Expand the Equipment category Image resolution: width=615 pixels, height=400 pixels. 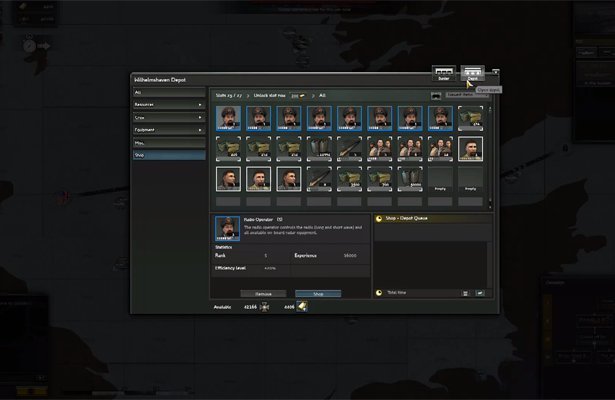point(169,129)
